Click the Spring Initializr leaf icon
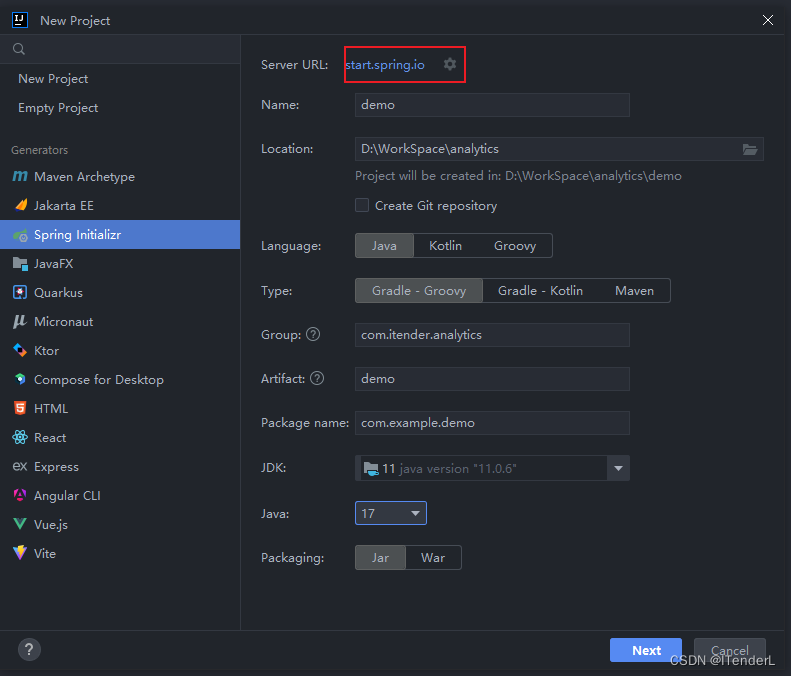The width and height of the screenshot is (791, 676). (20, 235)
